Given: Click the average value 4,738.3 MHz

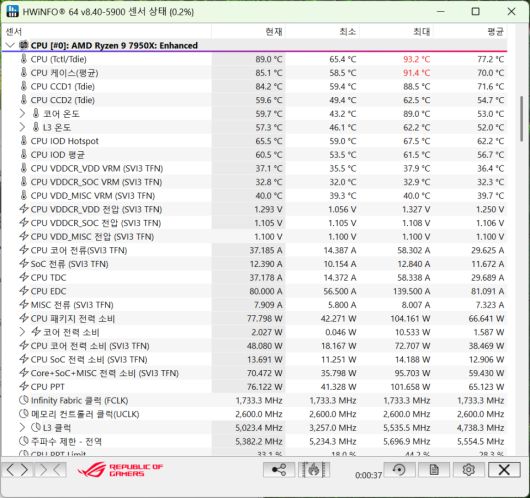Looking at the screenshot, I should pyautogui.click(x=480, y=428).
